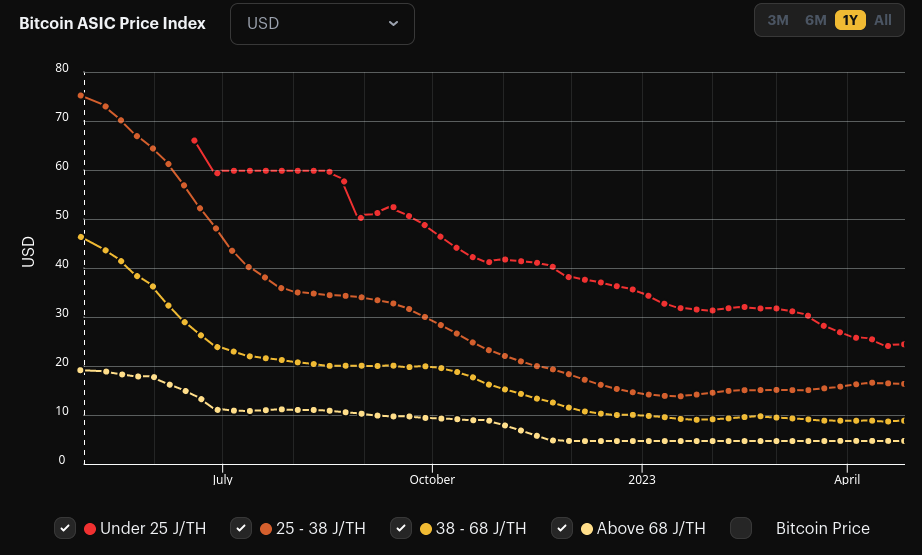Screen dimensions: 922x555
Task: Click the first red data point near 66
Action: tap(195, 141)
